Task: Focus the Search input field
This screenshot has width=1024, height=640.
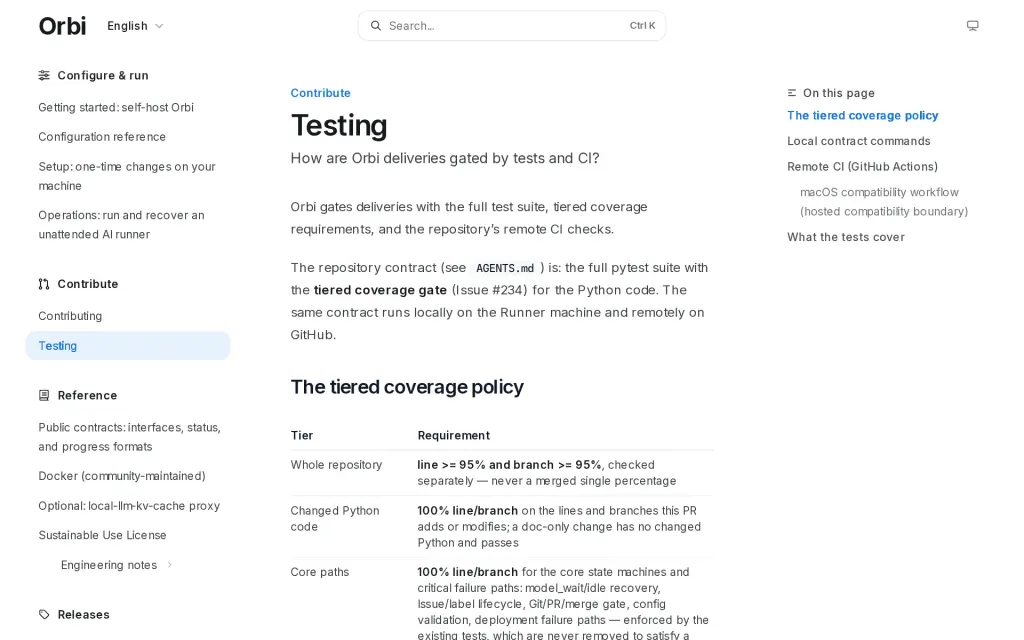Action: (512, 26)
